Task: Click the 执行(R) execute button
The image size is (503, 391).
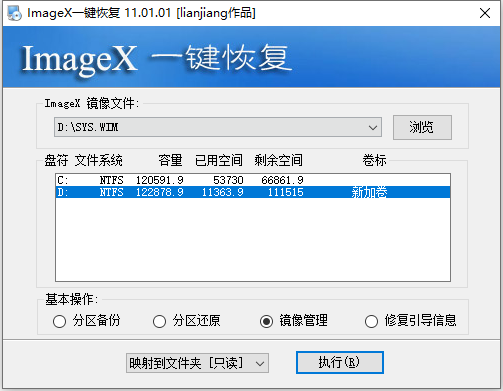Action: coord(340,362)
